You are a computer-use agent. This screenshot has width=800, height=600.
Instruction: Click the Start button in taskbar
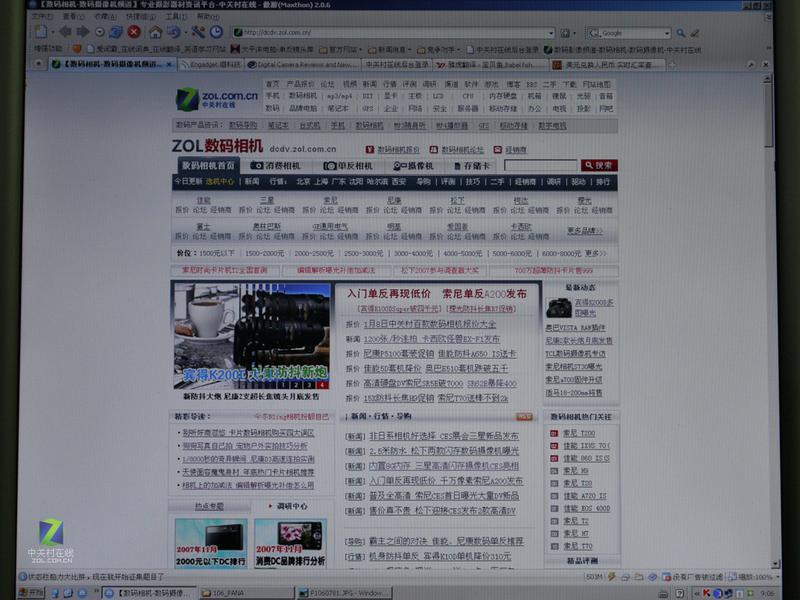coord(31,592)
